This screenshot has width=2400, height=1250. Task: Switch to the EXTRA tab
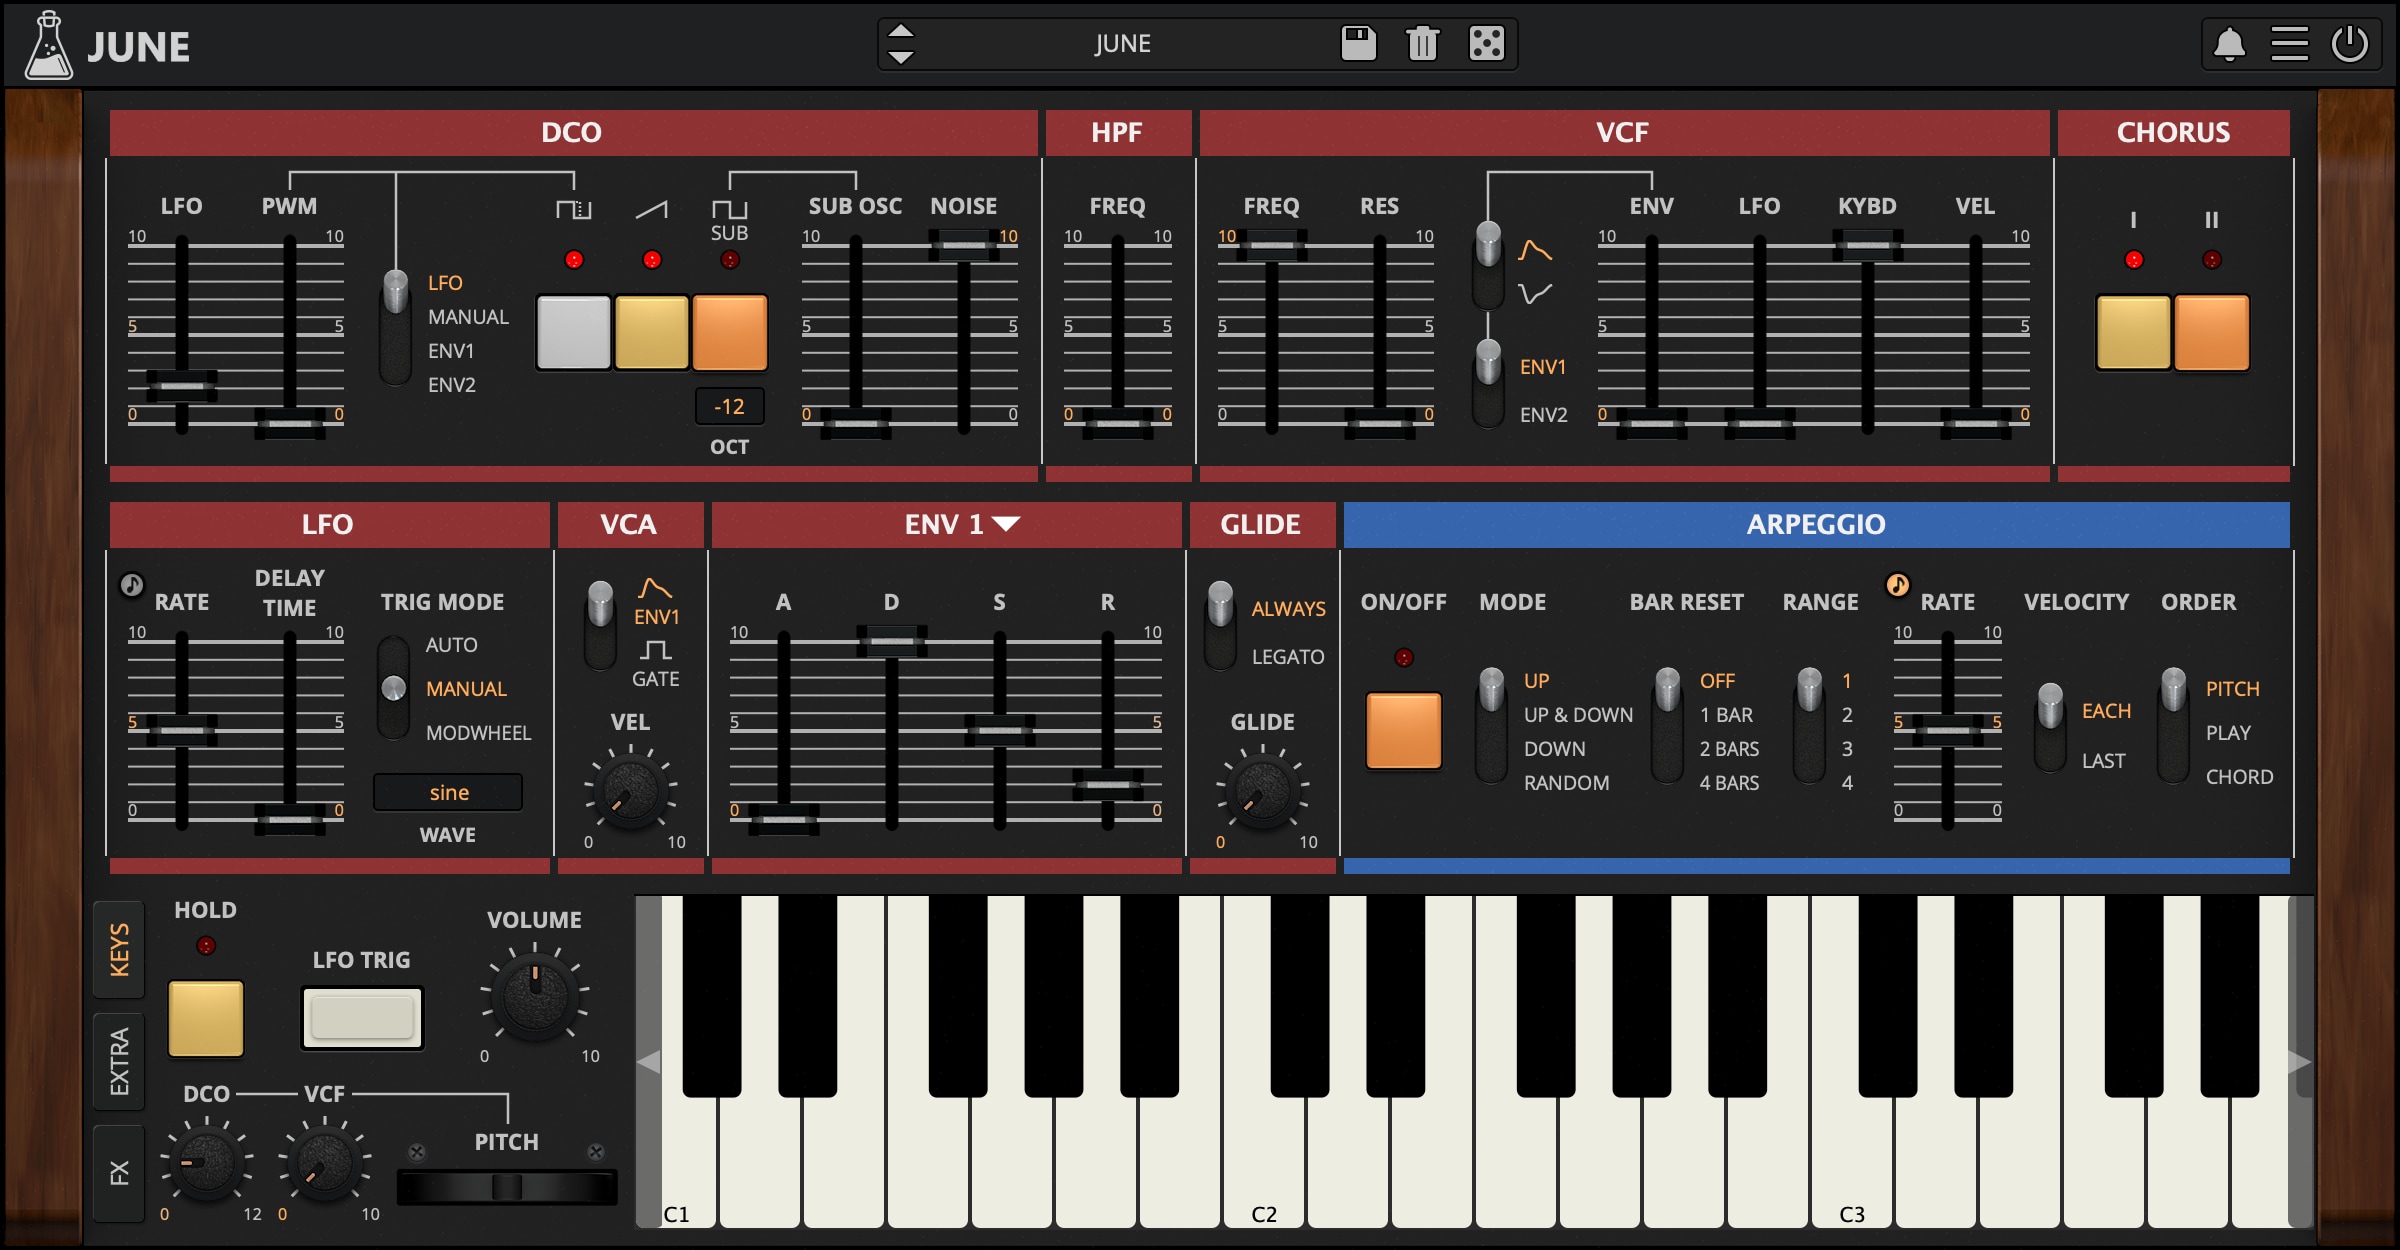coord(119,1062)
